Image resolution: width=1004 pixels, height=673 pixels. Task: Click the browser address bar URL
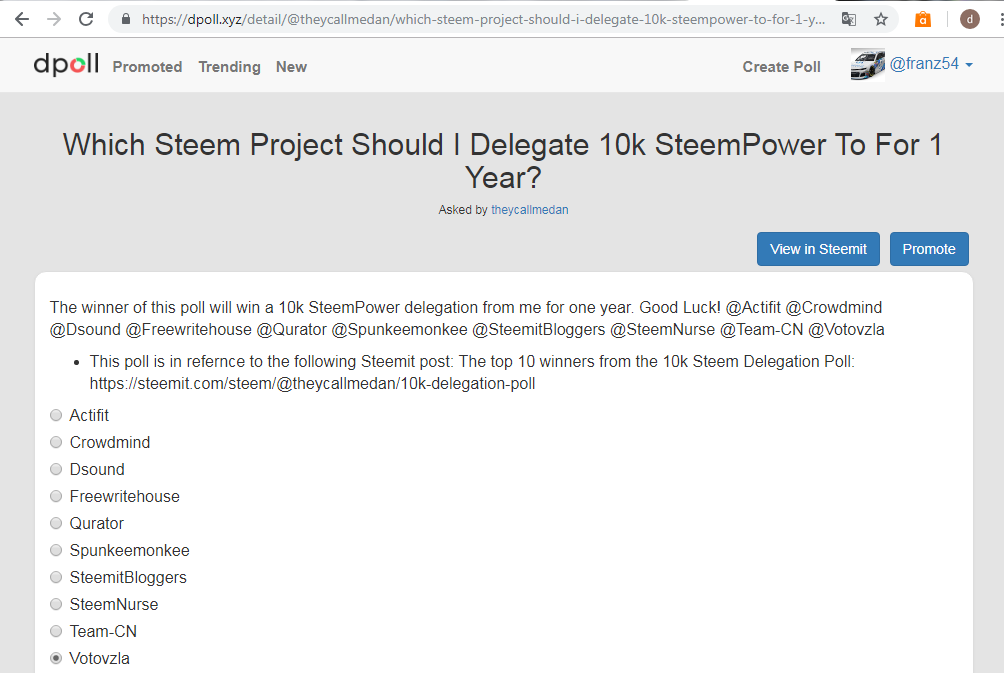(x=483, y=19)
